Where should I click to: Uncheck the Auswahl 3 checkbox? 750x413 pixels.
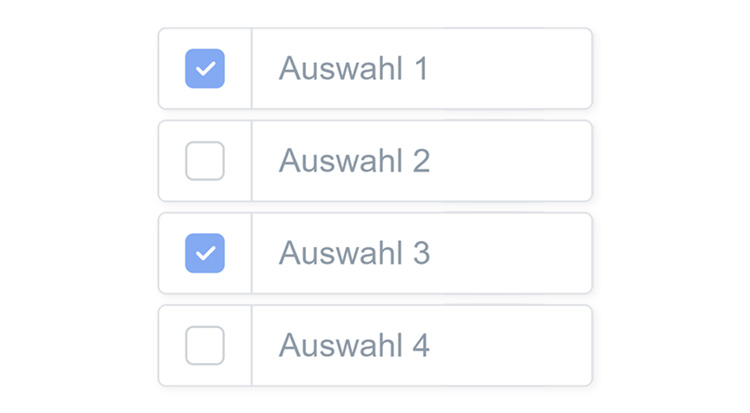[205, 253]
